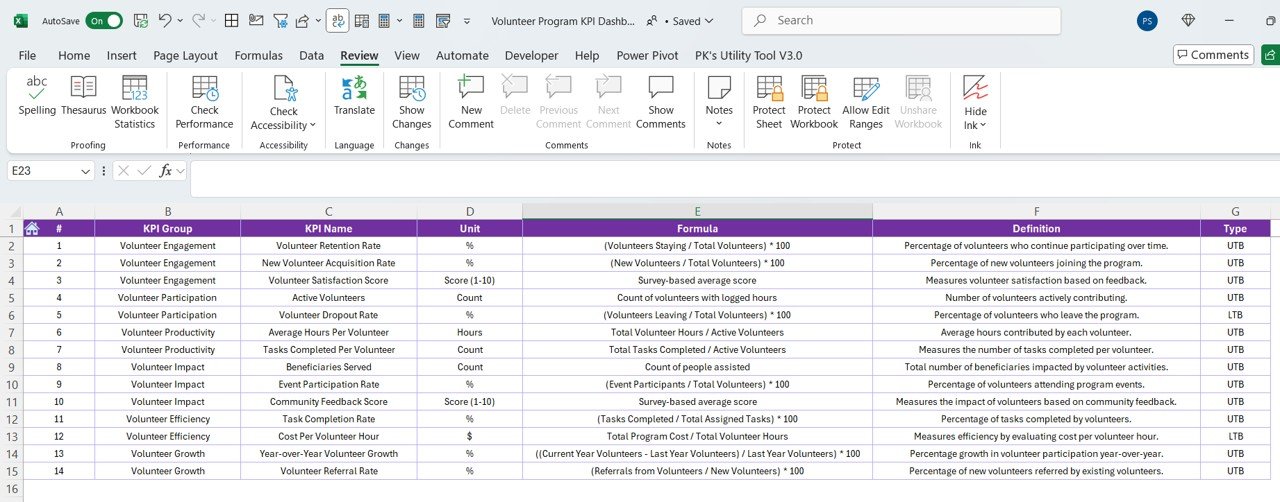Click the Comments button top right
Image resolution: width=1280 pixels, height=502 pixels.
click(1213, 55)
